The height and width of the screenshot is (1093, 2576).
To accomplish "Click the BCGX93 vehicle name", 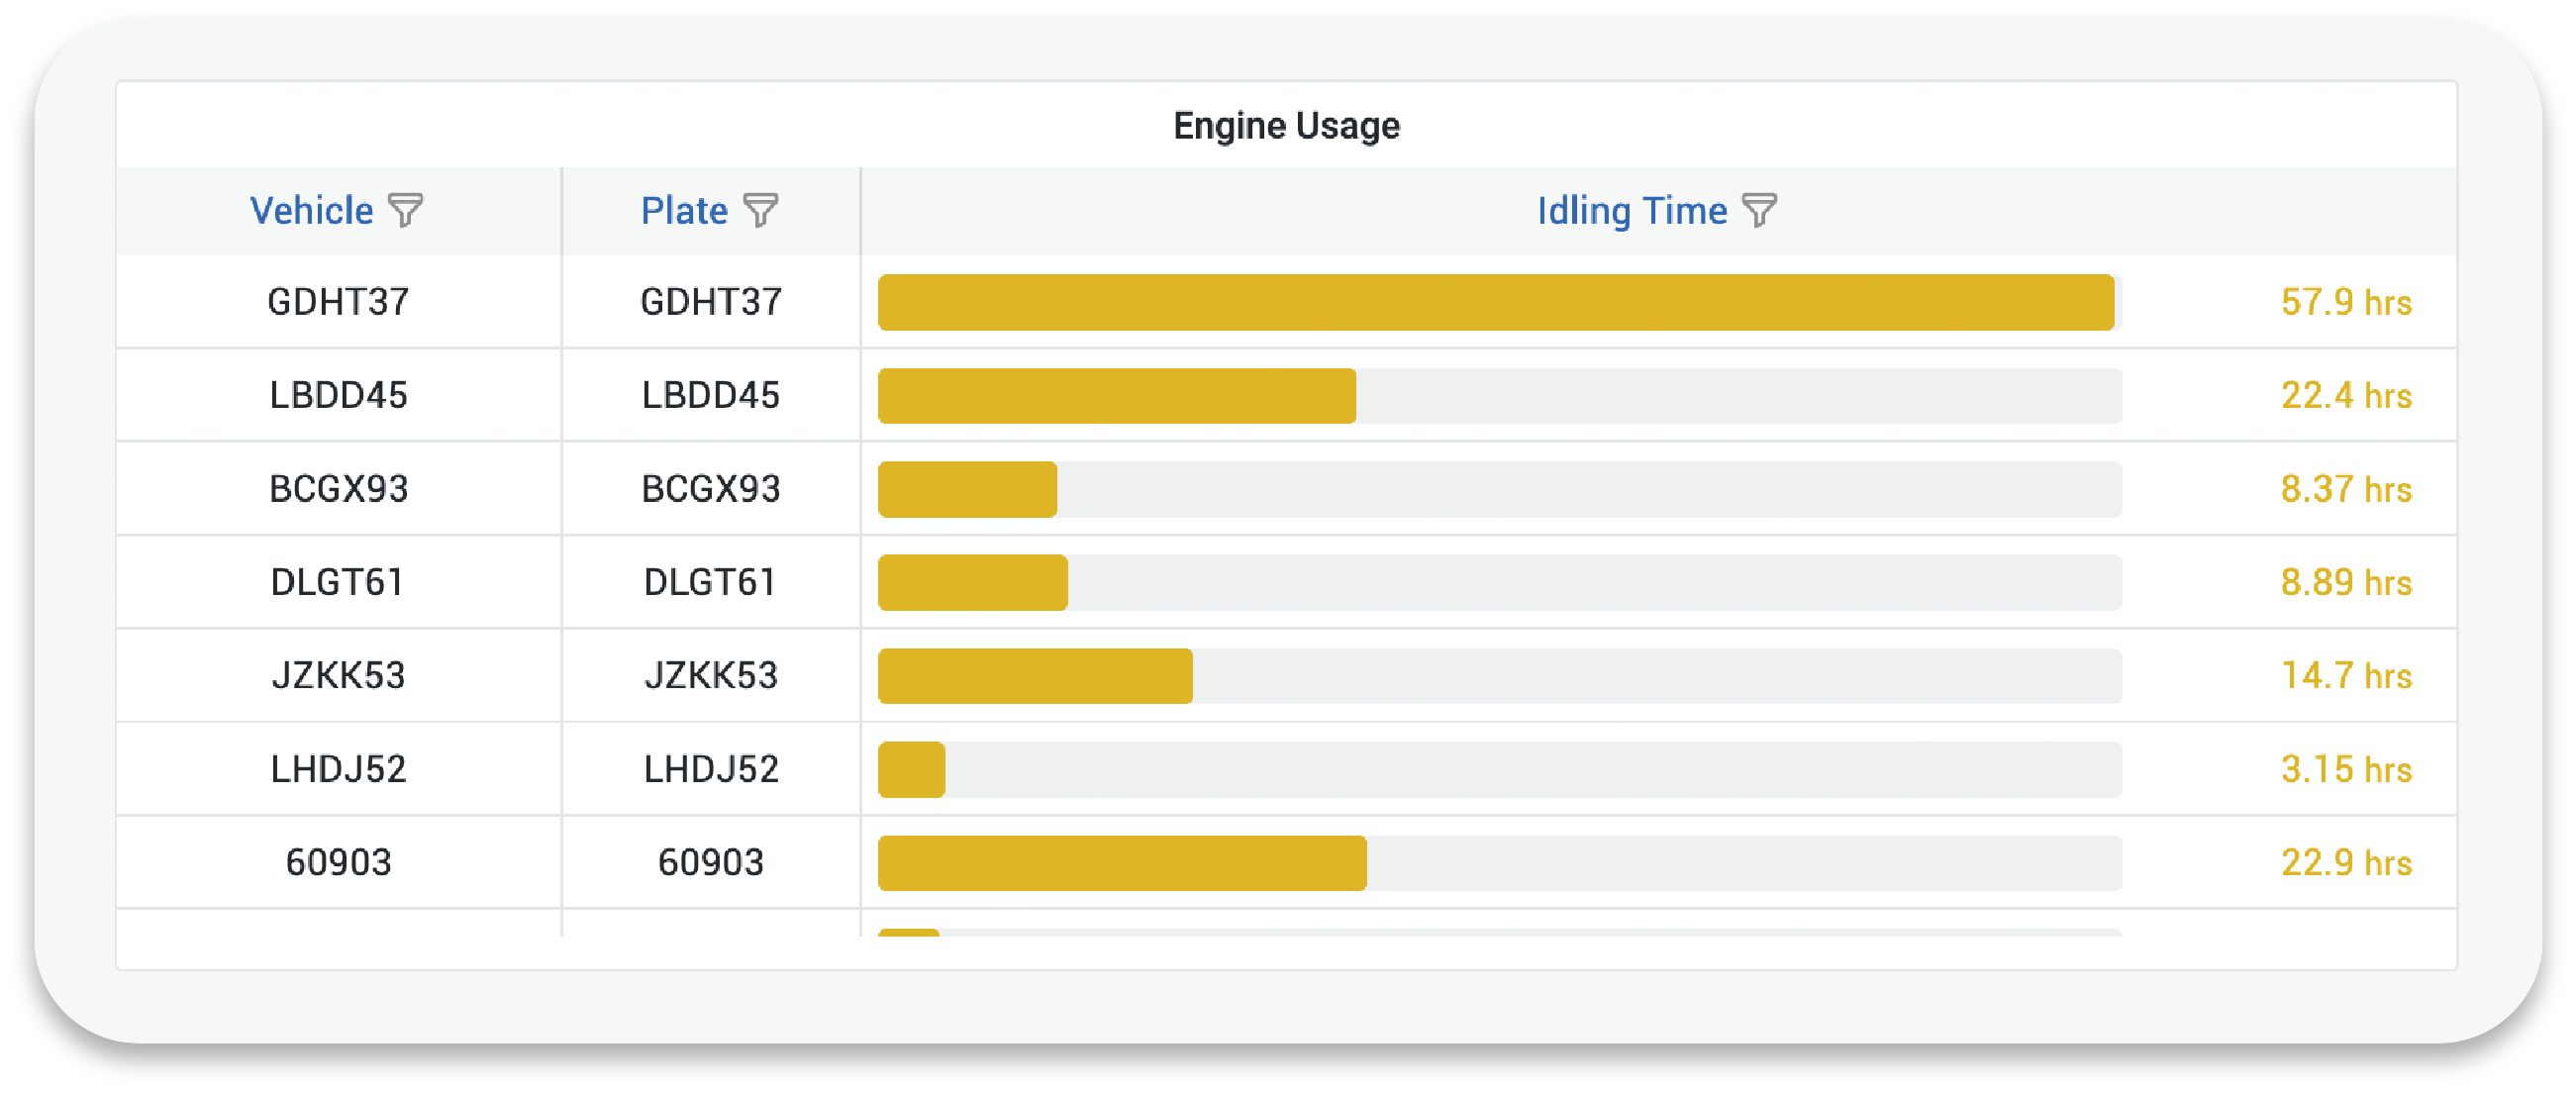I will click(338, 489).
